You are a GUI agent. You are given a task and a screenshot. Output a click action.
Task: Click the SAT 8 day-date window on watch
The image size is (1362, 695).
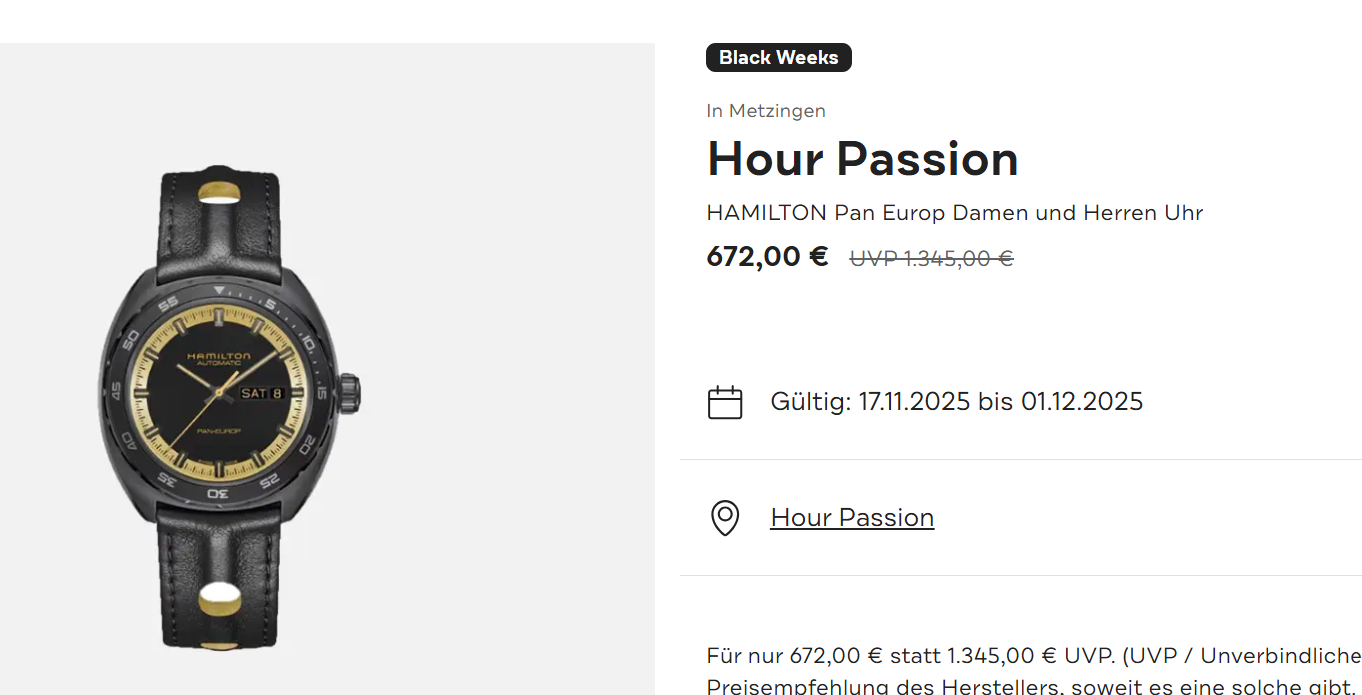262,393
